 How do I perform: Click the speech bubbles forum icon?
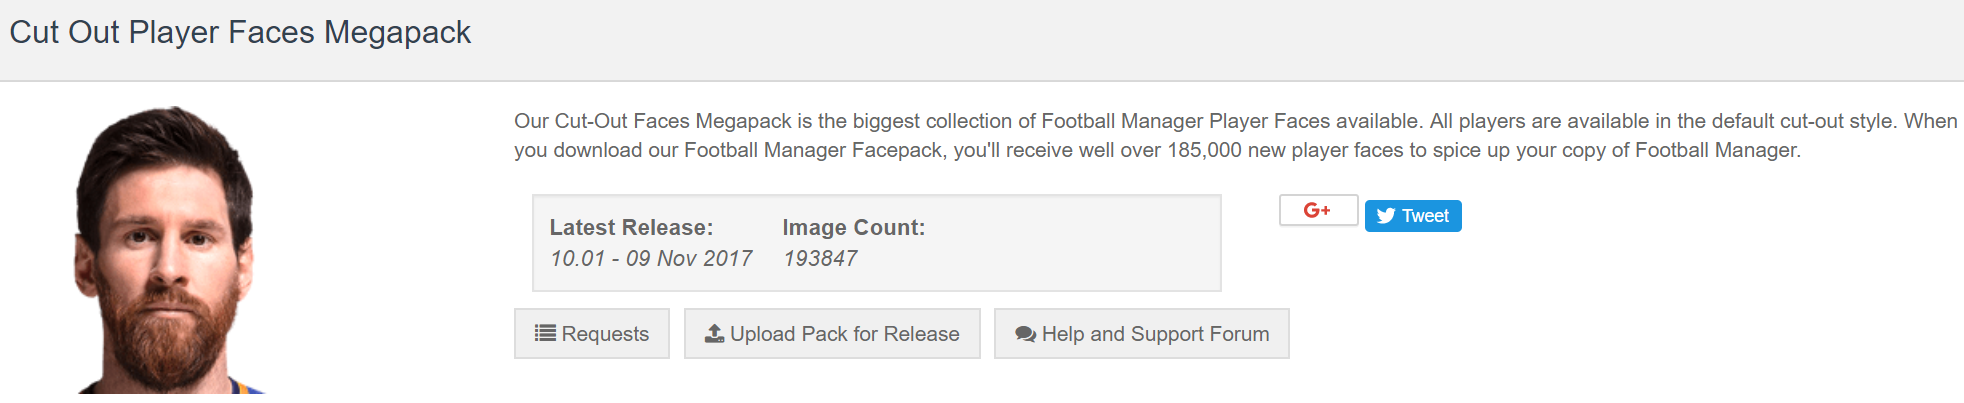[x=1025, y=334]
